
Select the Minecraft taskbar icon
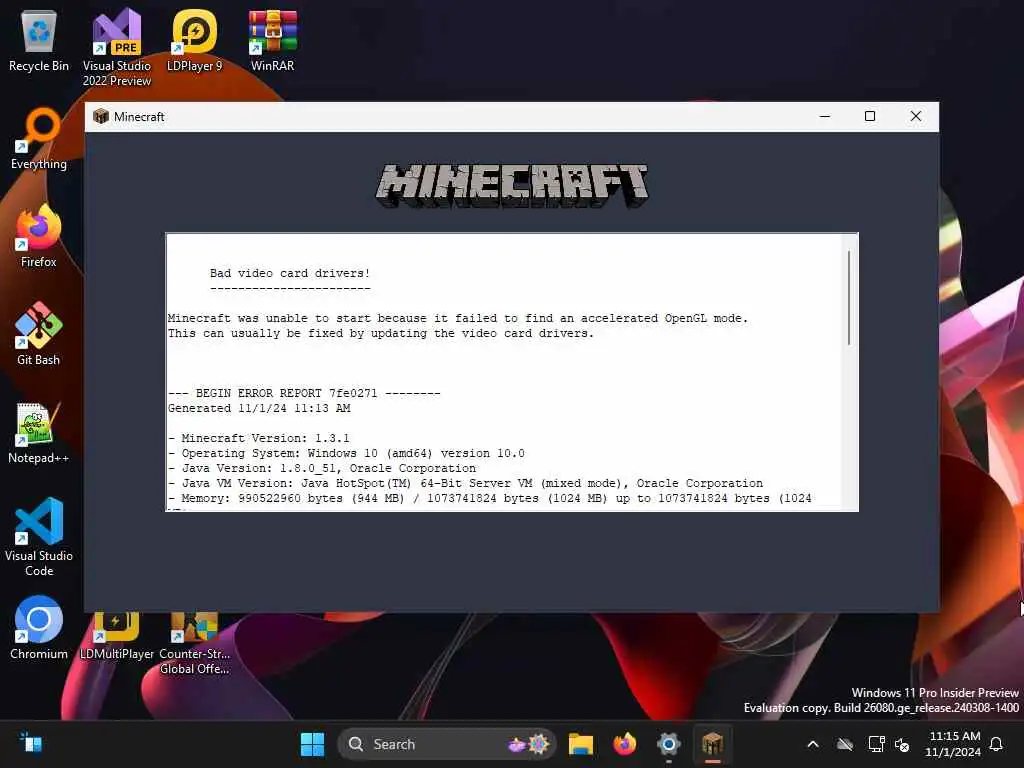[x=712, y=744]
